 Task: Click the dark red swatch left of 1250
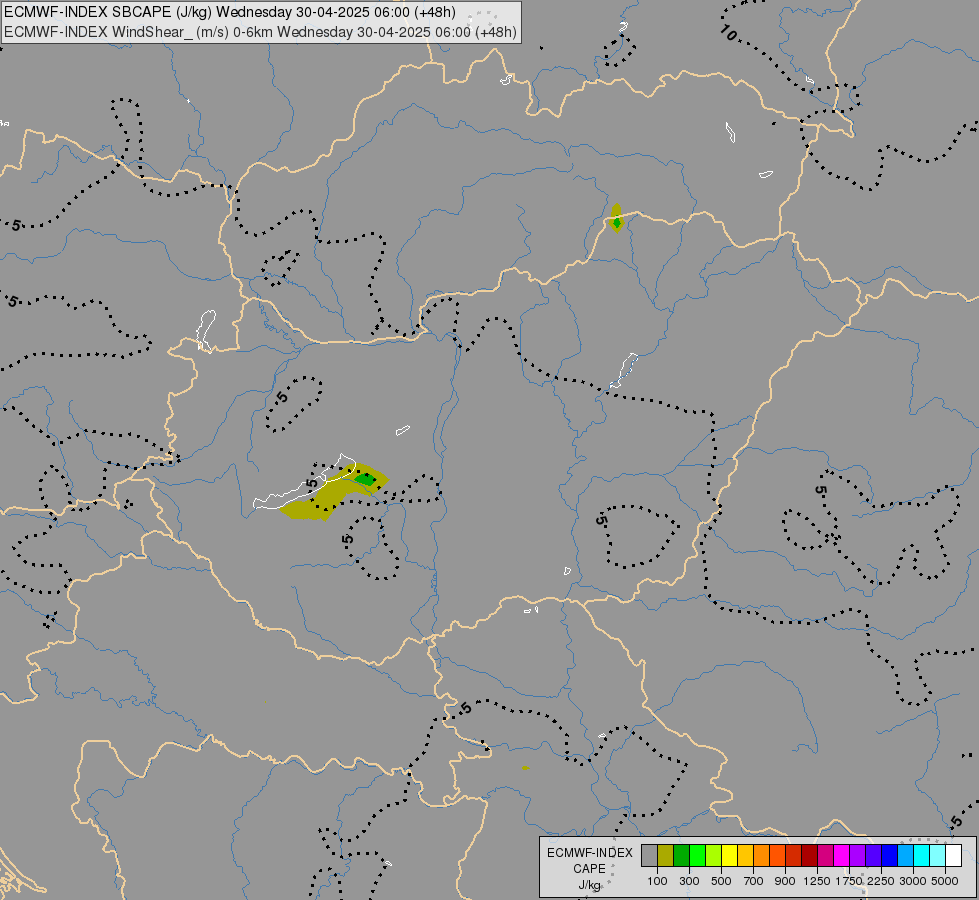(810, 856)
